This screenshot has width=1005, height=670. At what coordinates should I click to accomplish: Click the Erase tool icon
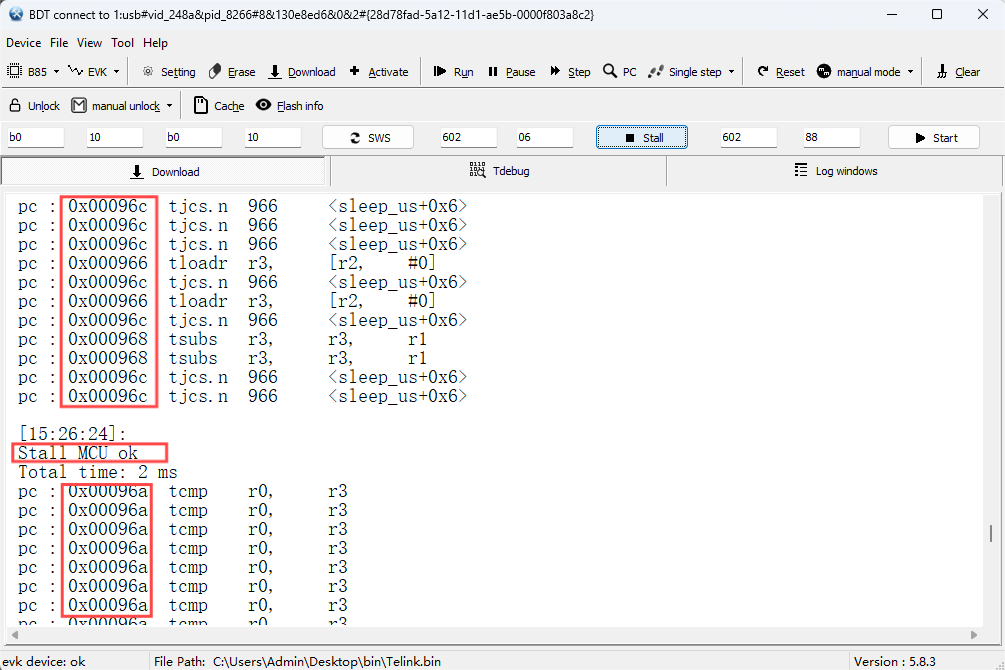(215, 72)
